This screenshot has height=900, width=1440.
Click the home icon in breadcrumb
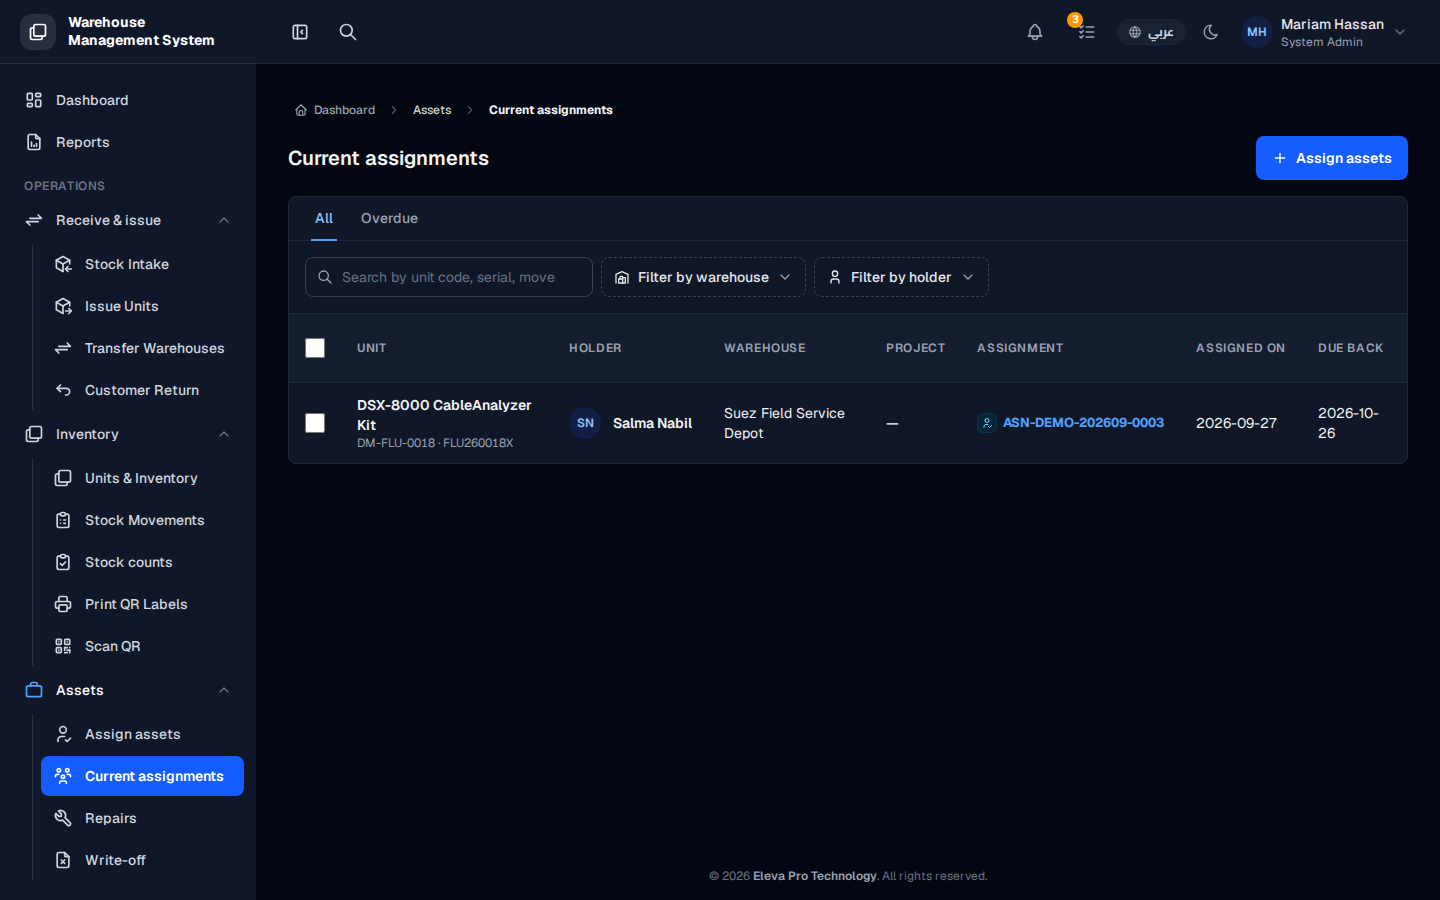301,110
